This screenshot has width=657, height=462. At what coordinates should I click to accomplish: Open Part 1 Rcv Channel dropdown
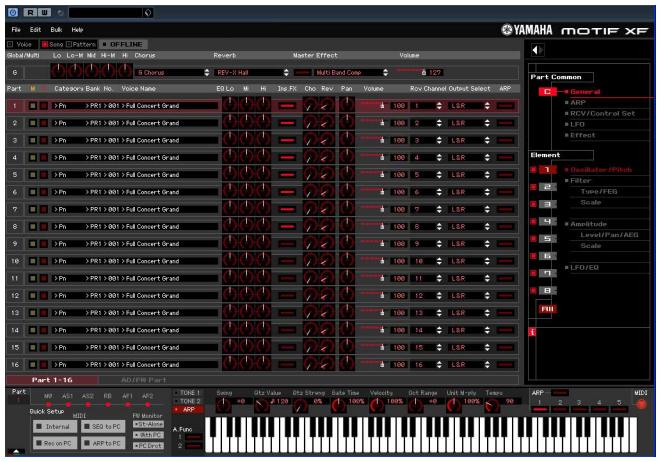point(427,106)
